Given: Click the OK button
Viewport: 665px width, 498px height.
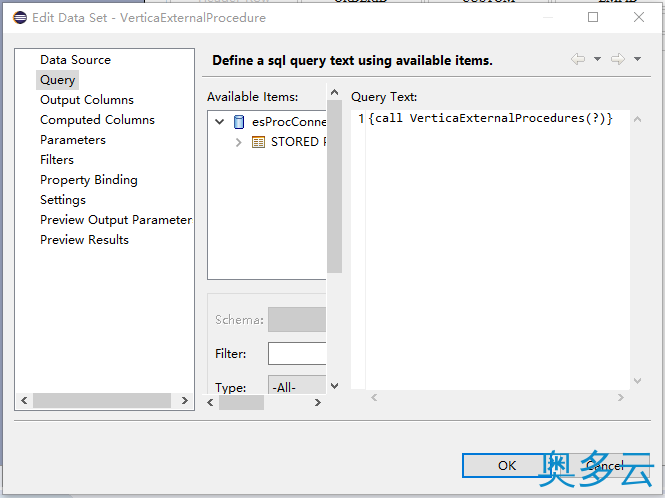Looking at the screenshot, I should point(507,465).
